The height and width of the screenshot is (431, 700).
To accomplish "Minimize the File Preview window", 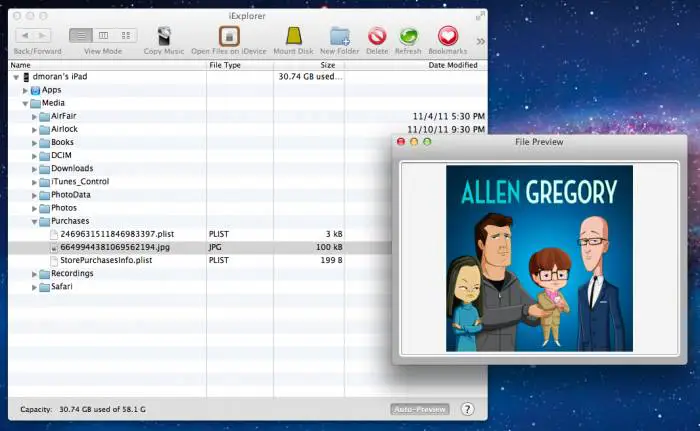I will click(x=414, y=142).
